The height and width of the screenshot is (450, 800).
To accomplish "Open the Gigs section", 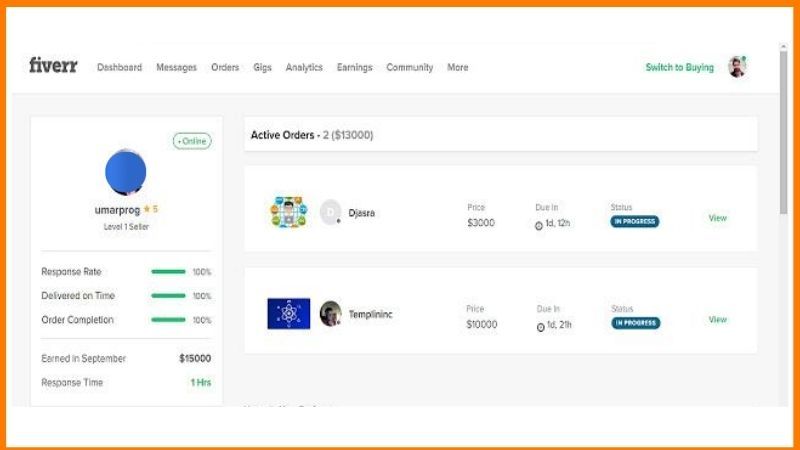I will [262, 67].
